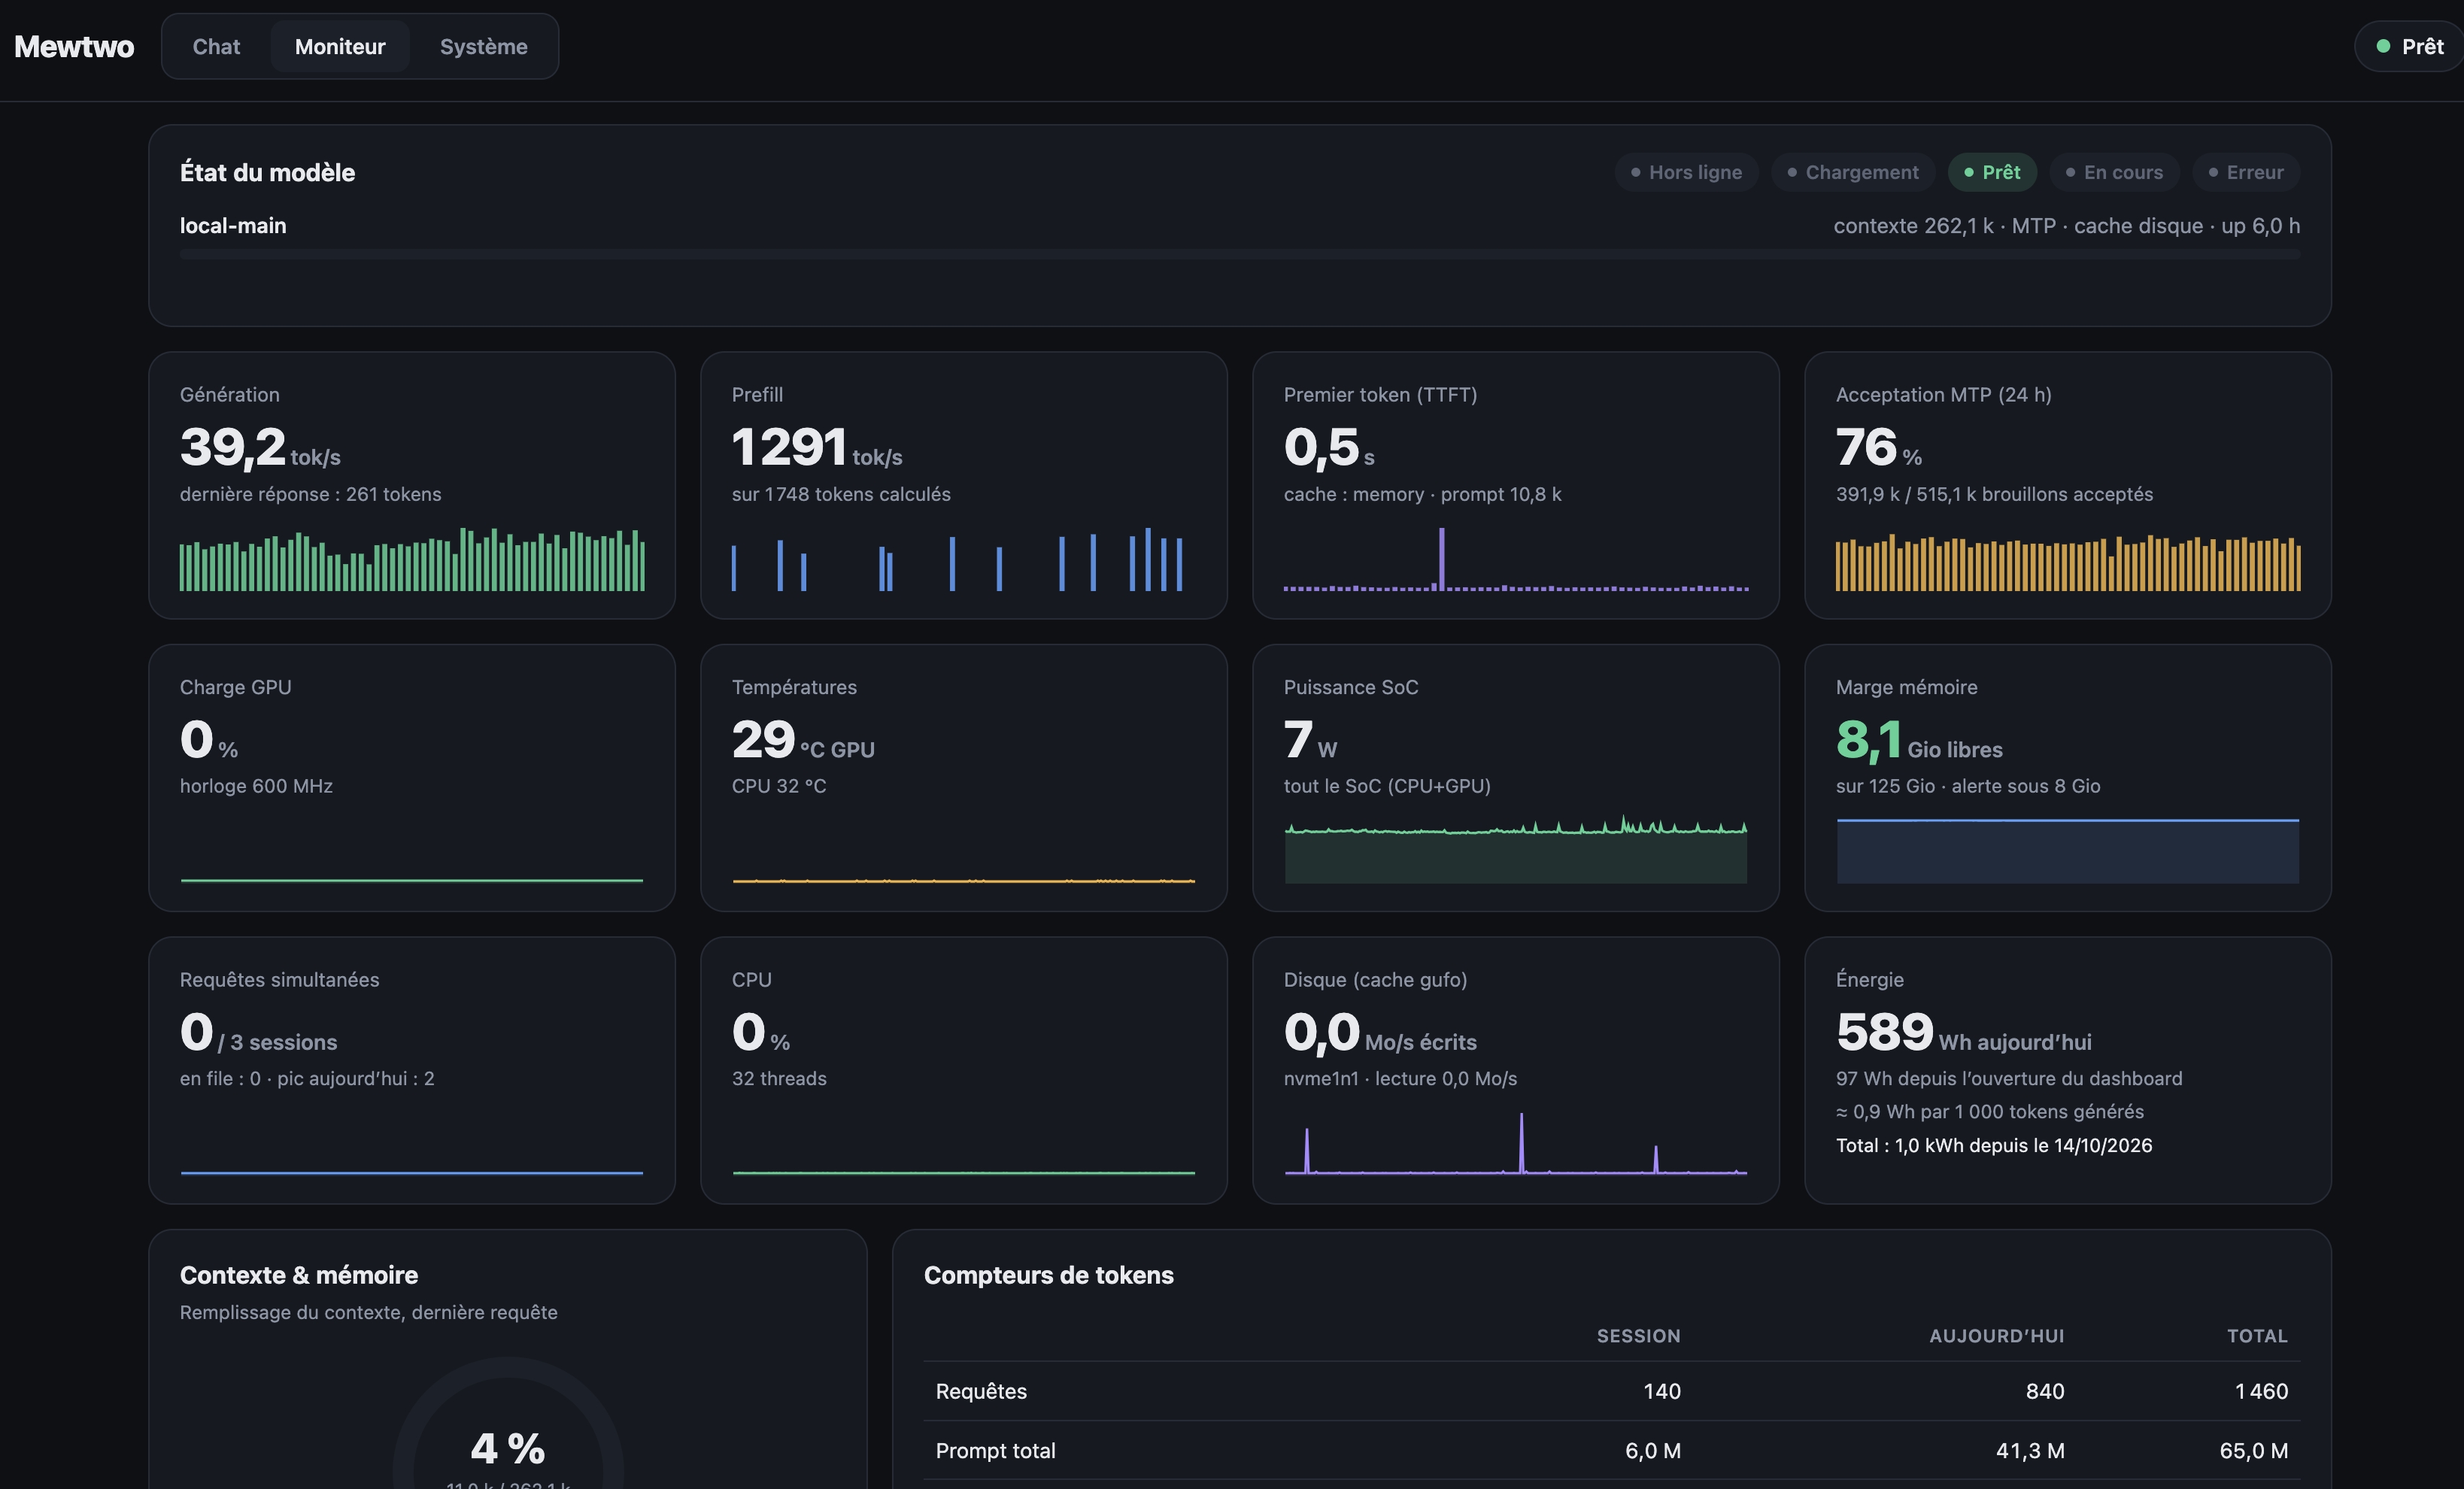Click the SESSION column header
Image resolution: width=2464 pixels, height=1489 pixels.
tap(1638, 1336)
